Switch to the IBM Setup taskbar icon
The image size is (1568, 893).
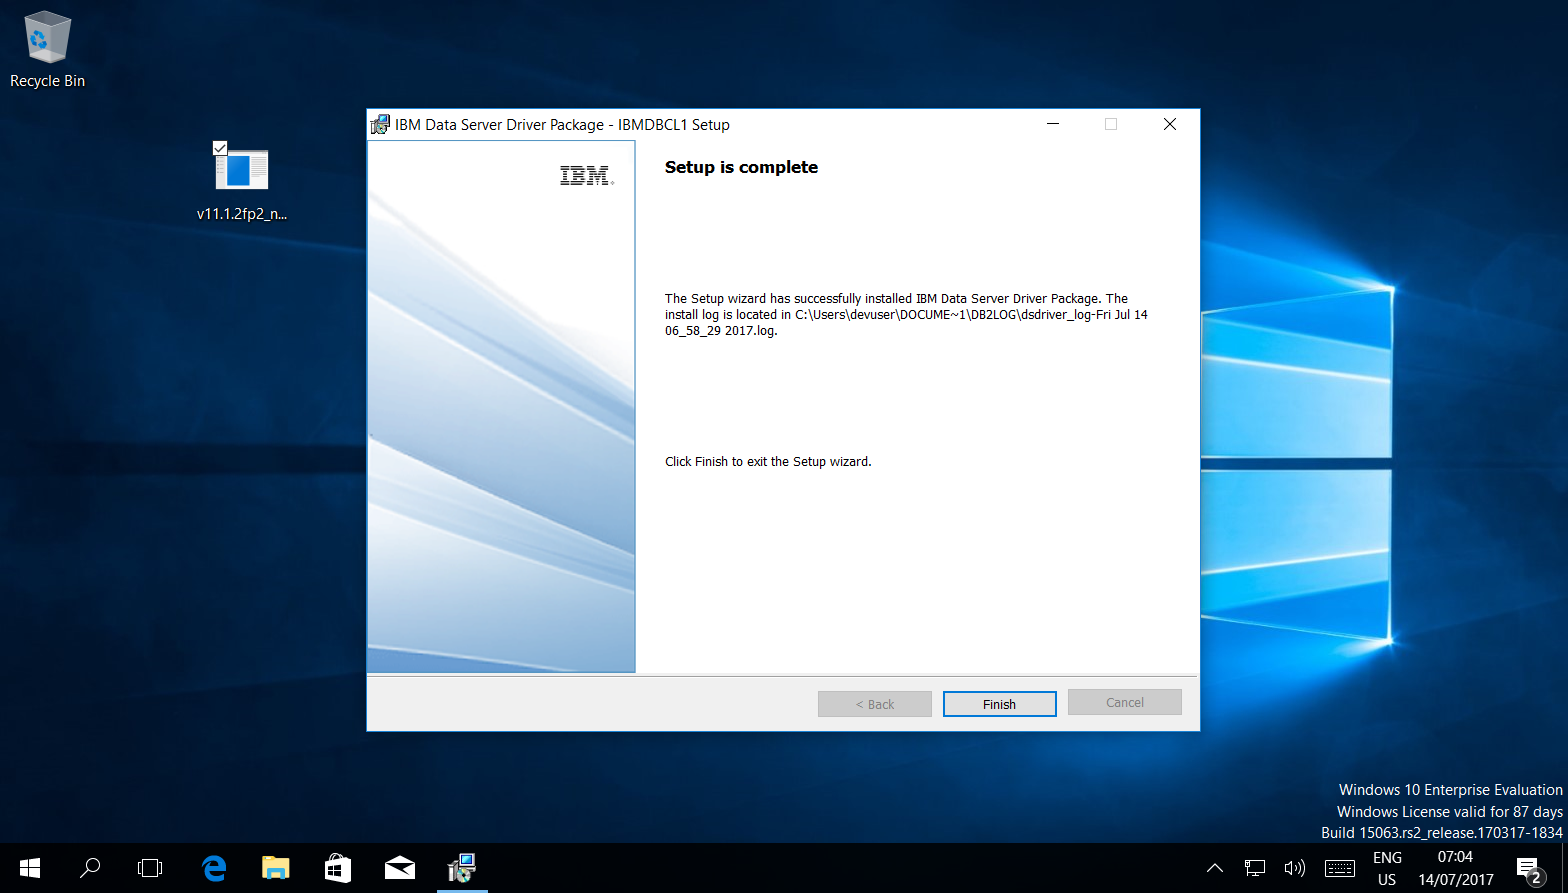461,868
